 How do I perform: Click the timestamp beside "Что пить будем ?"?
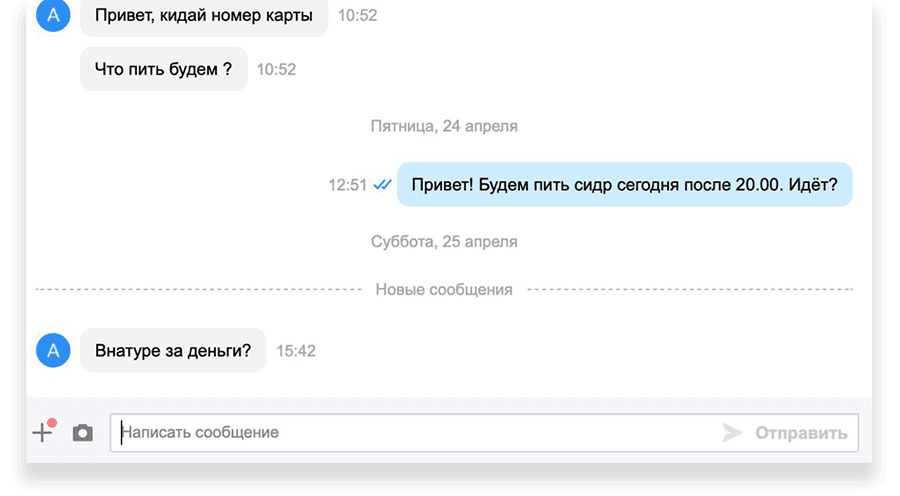click(276, 70)
